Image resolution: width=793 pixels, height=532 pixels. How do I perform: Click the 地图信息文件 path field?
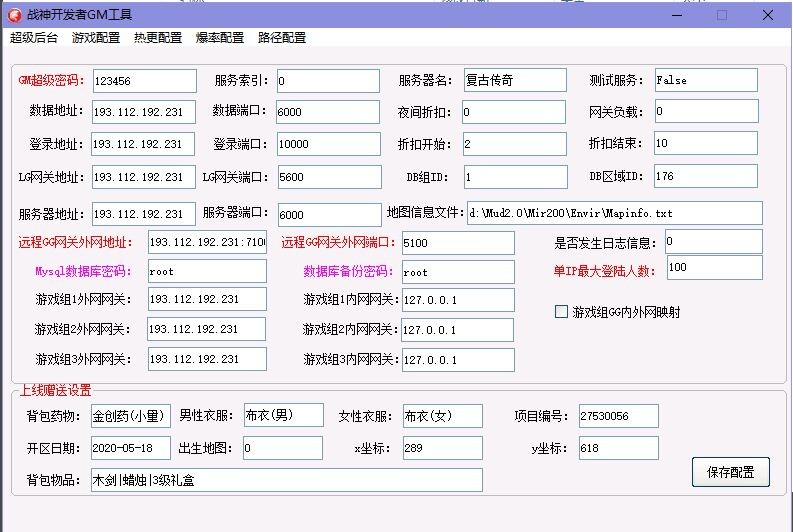(x=613, y=213)
